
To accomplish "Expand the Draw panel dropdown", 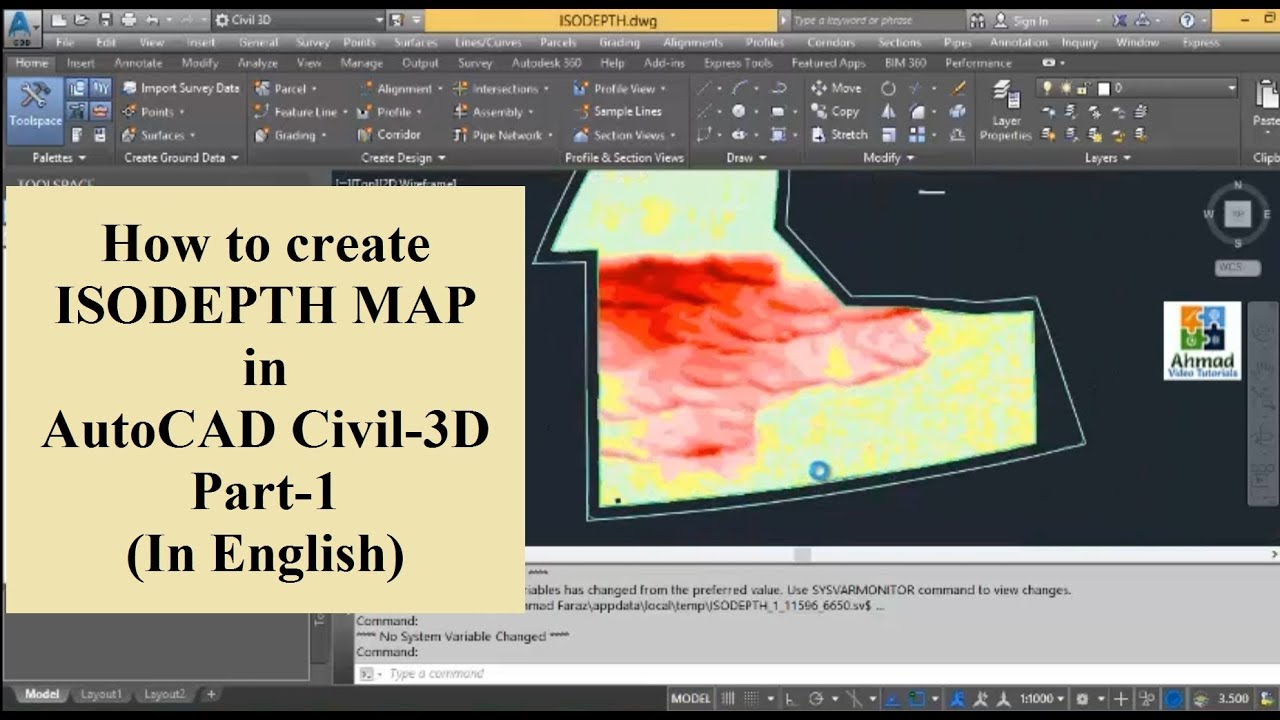I will tap(747, 157).
